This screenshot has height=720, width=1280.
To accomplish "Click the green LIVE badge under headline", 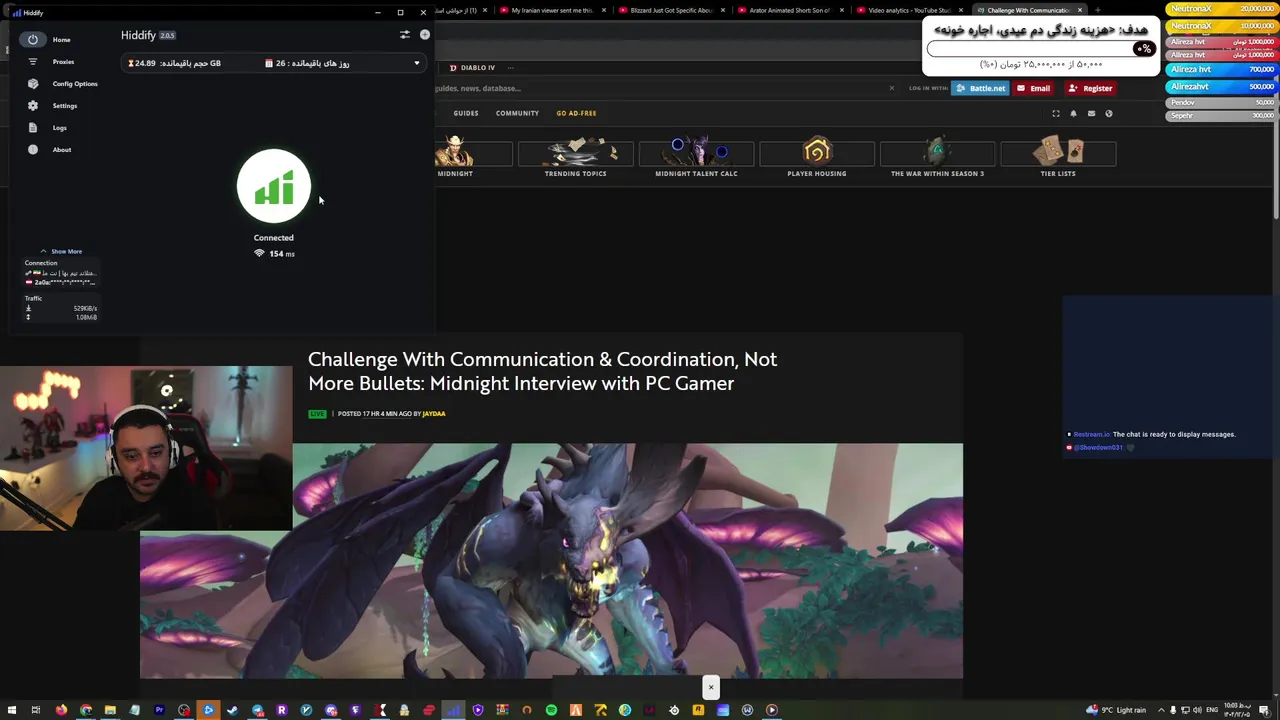I will [x=317, y=414].
